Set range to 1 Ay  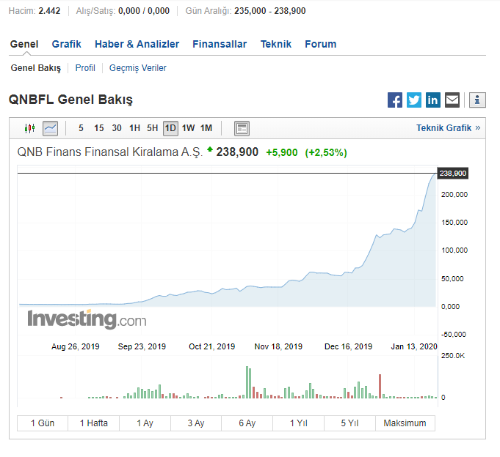145,423
